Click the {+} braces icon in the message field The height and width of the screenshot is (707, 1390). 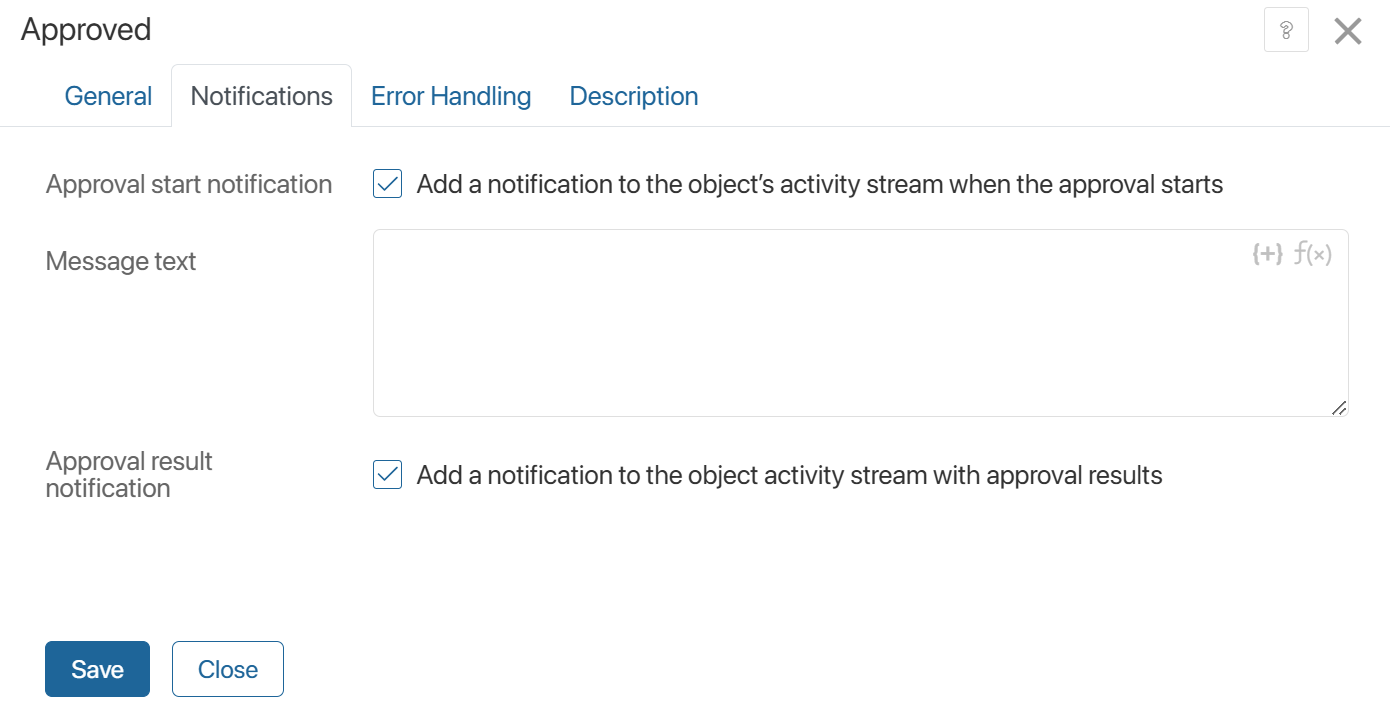point(1268,254)
